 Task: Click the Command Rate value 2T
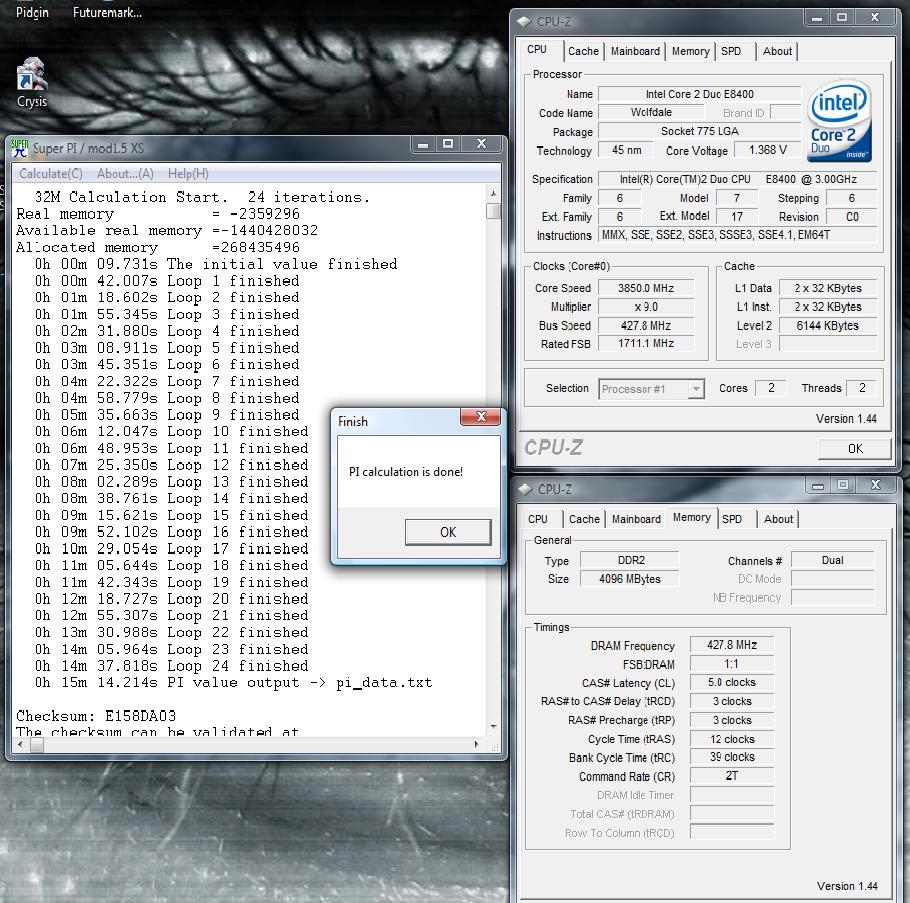(x=732, y=776)
